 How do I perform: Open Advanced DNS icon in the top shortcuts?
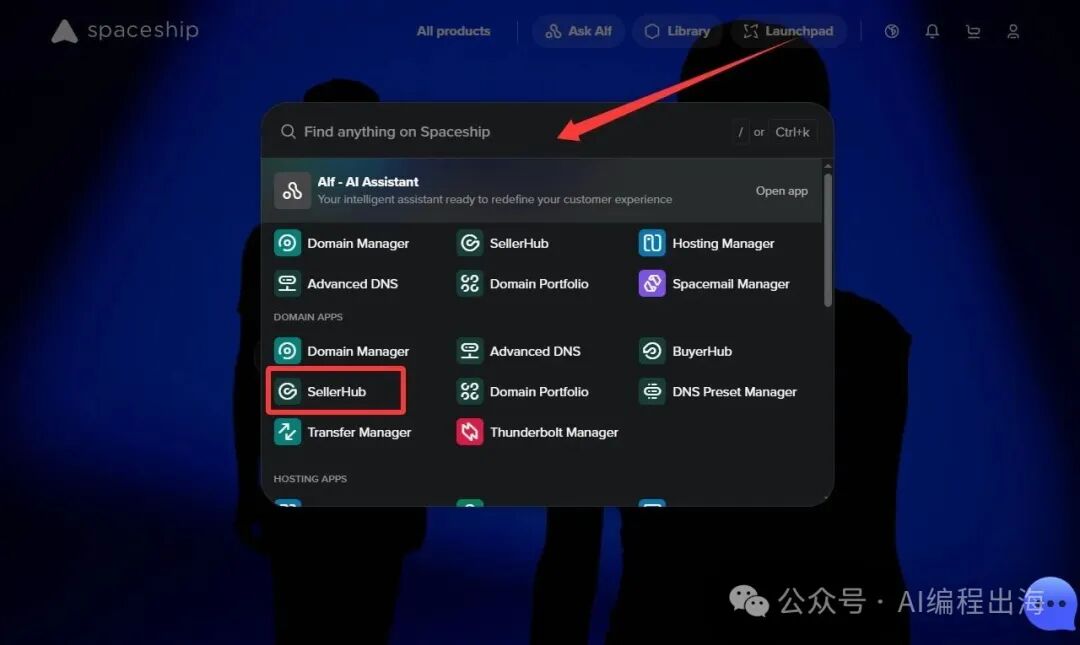287,283
